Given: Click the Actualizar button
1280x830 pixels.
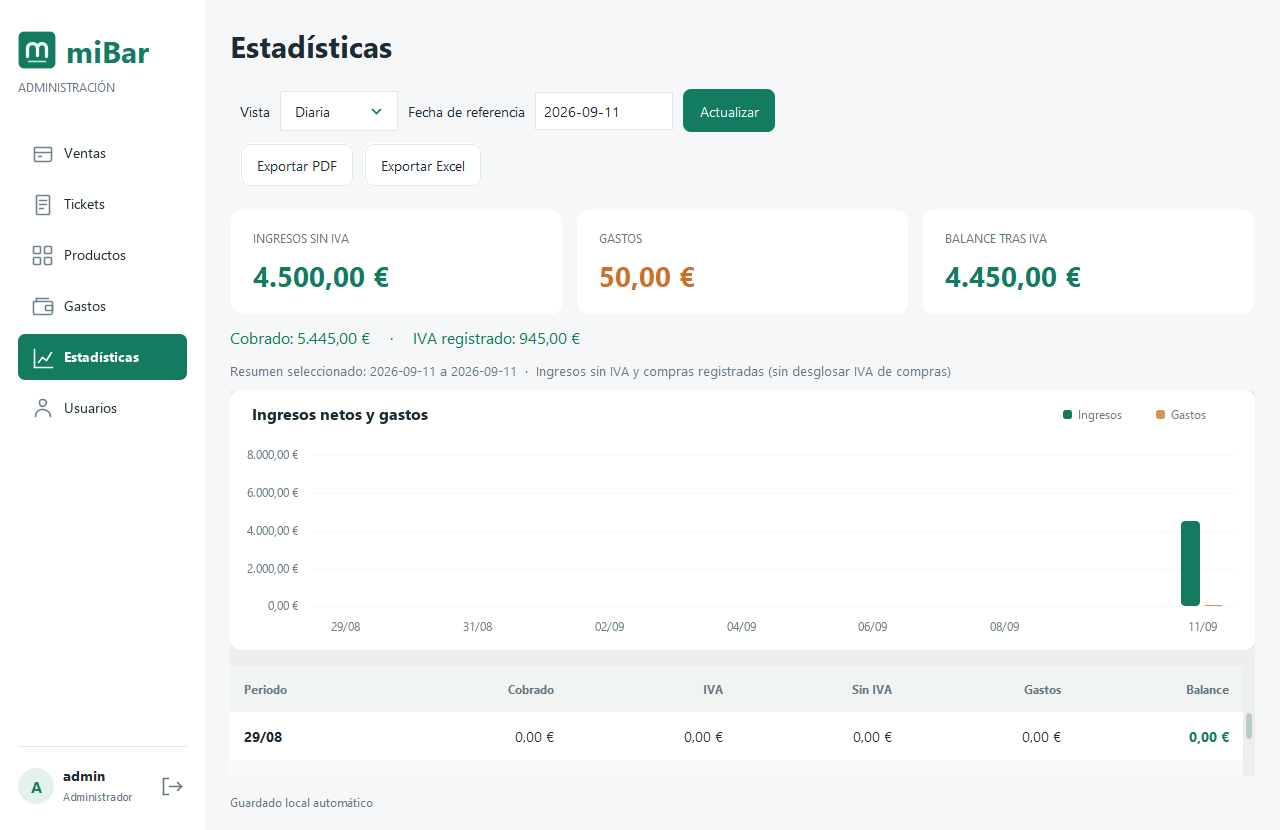Looking at the screenshot, I should [729, 111].
